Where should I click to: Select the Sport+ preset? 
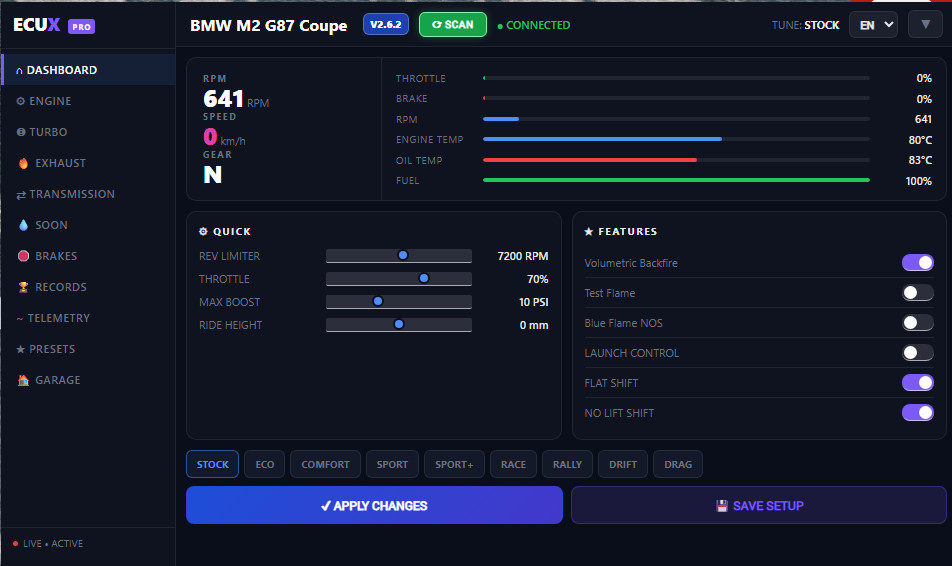[x=454, y=464]
